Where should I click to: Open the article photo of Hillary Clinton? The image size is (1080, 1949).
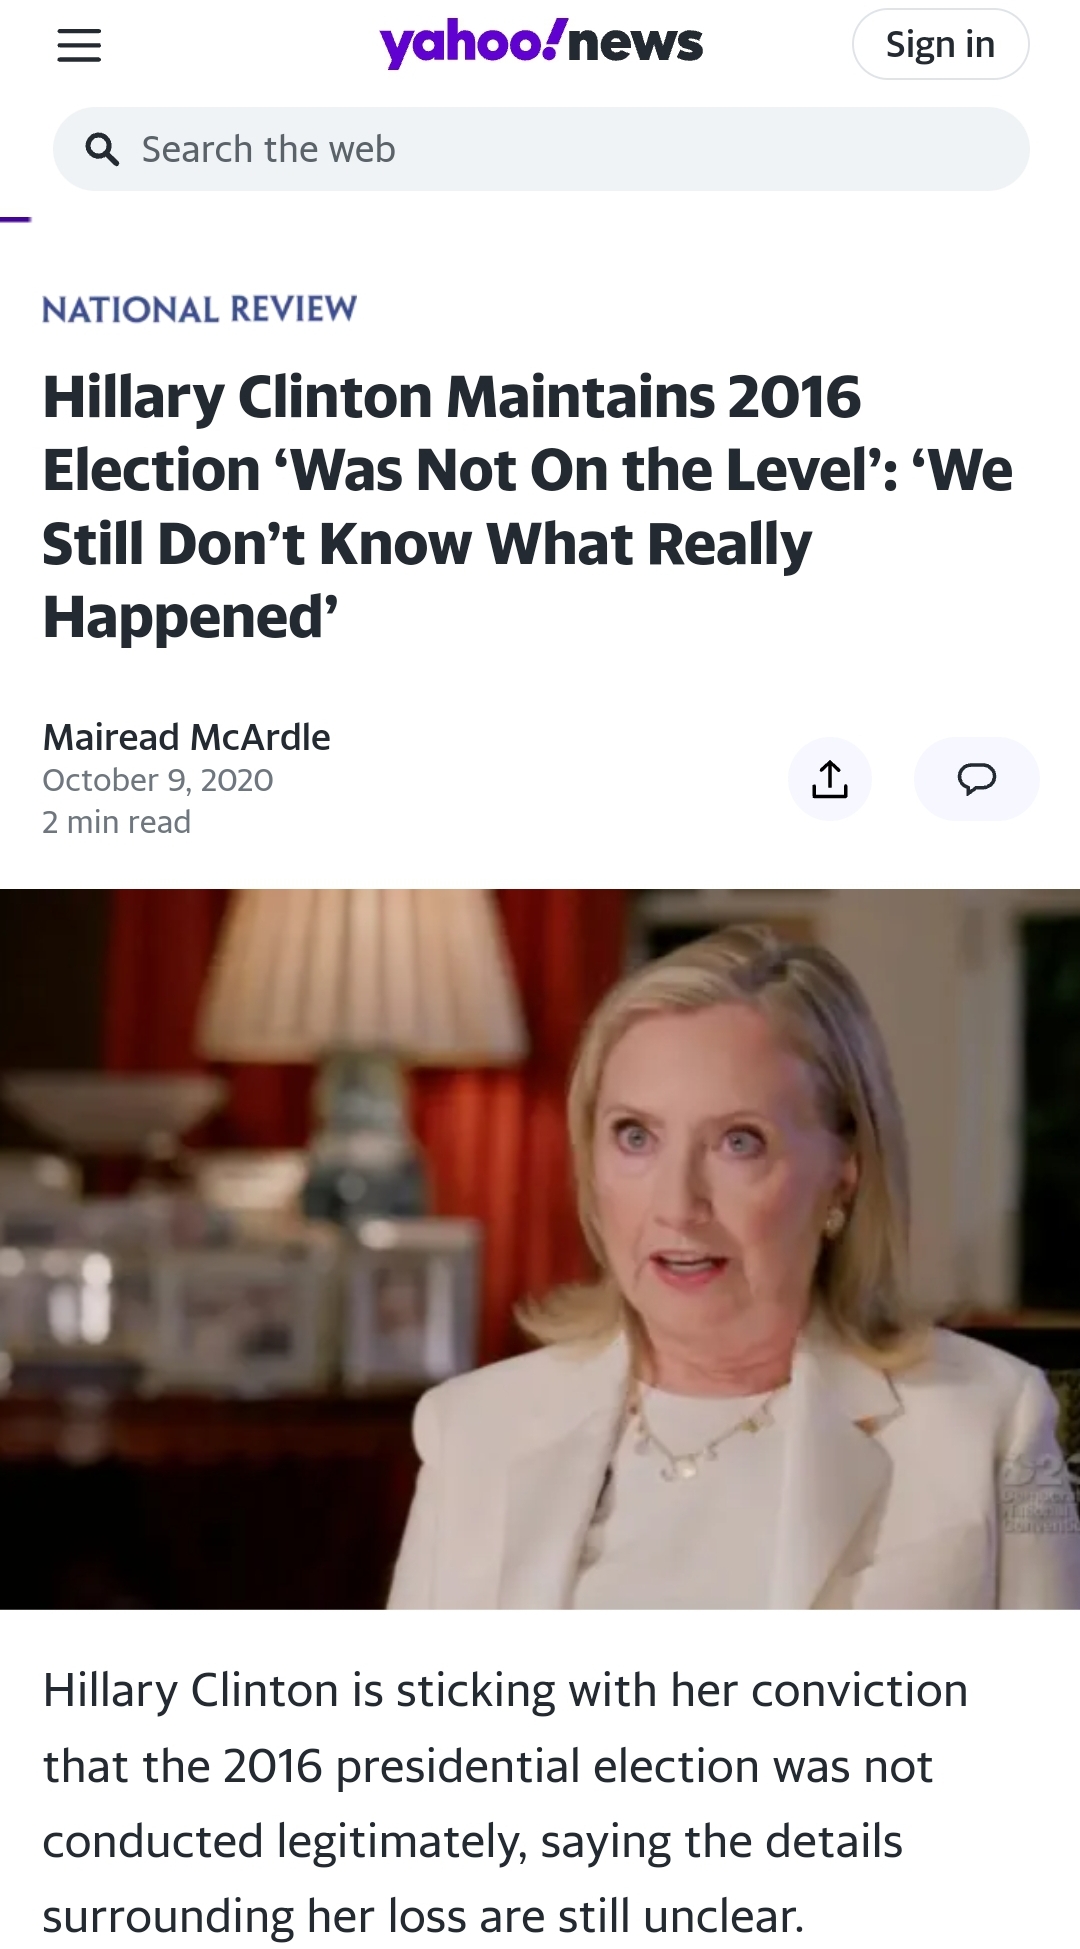[540, 1249]
